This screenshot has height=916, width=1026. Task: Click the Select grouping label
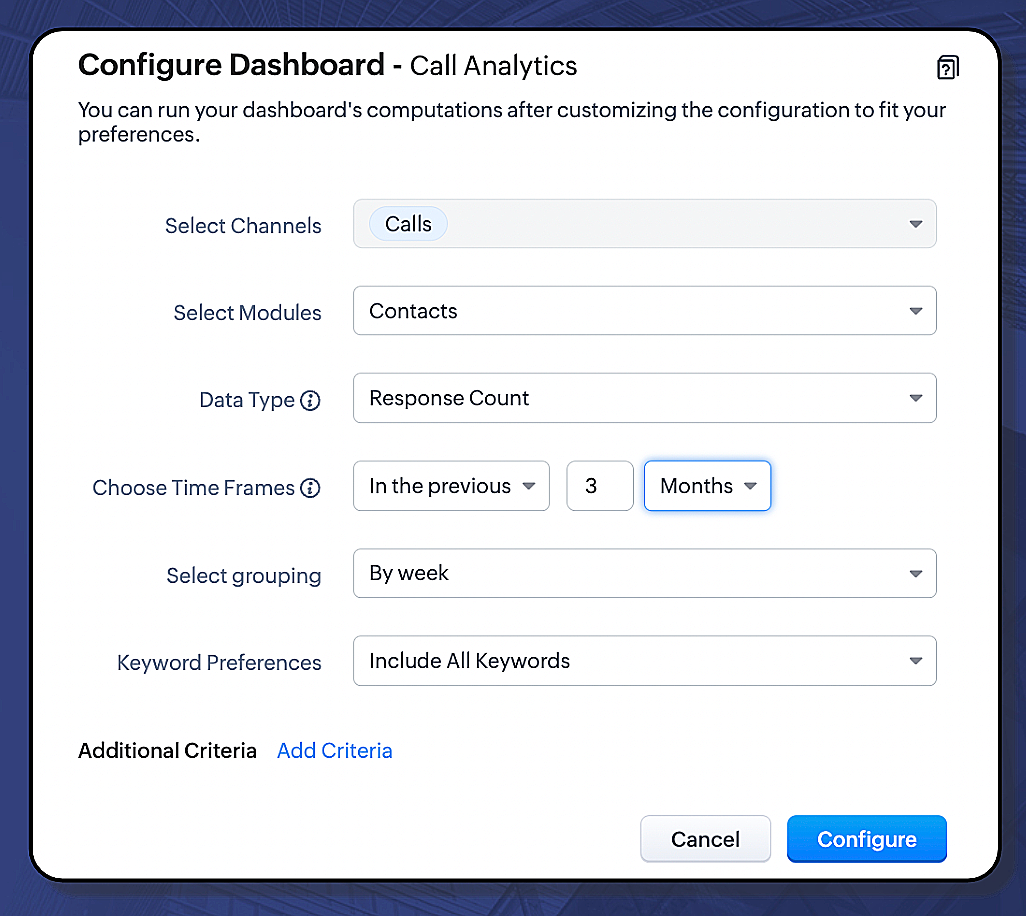pyautogui.click(x=243, y=576)
